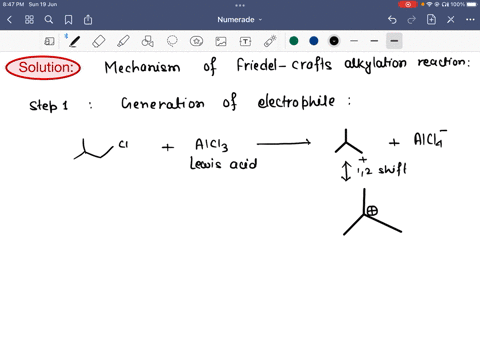Open the search magnifier

(x=49, y=20)
